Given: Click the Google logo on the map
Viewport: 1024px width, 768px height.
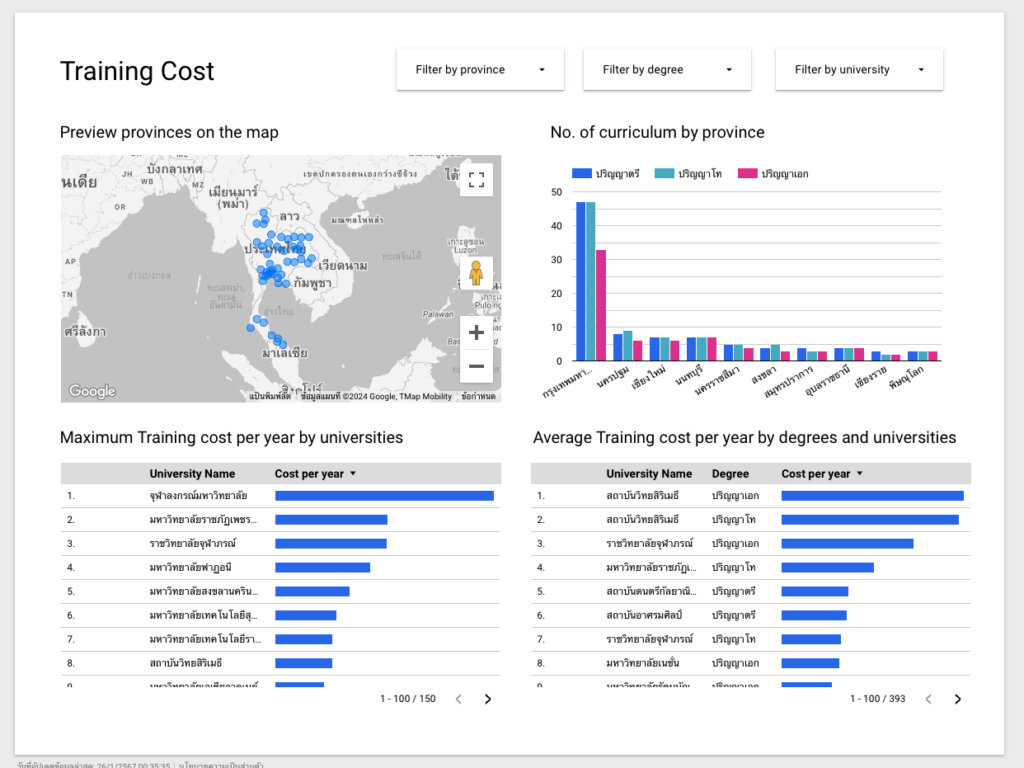Looking at the screenshot, I should click(92, 391).
